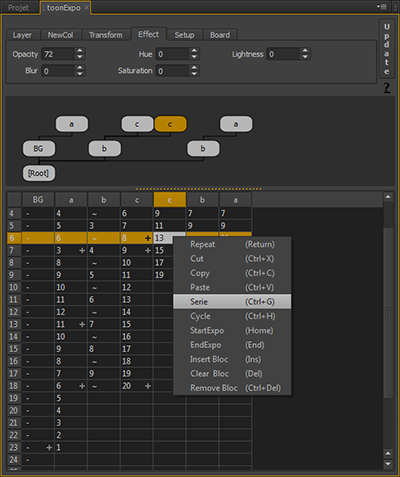This screenshot has height=477, width=400.
Task: Select the orange c node in graph
Action: (x=170, y=124)
